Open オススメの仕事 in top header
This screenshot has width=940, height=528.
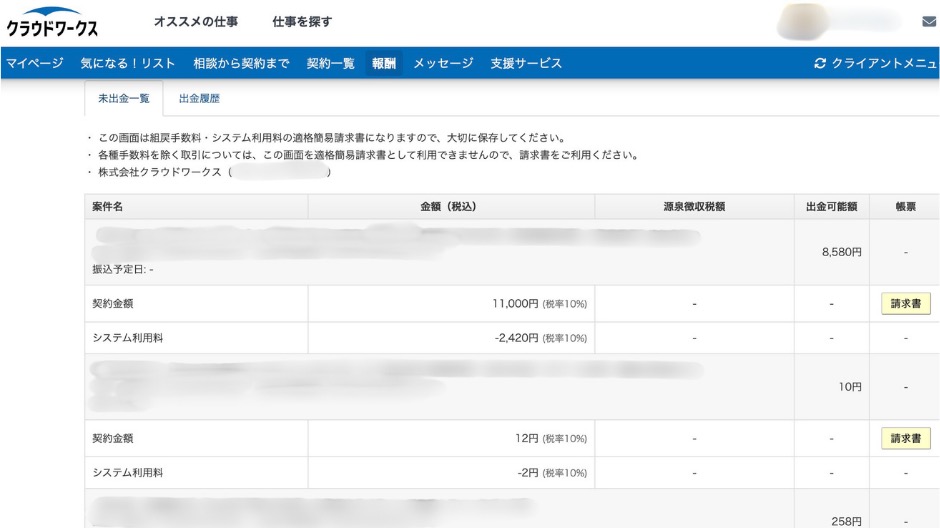[x=196, y=22]
